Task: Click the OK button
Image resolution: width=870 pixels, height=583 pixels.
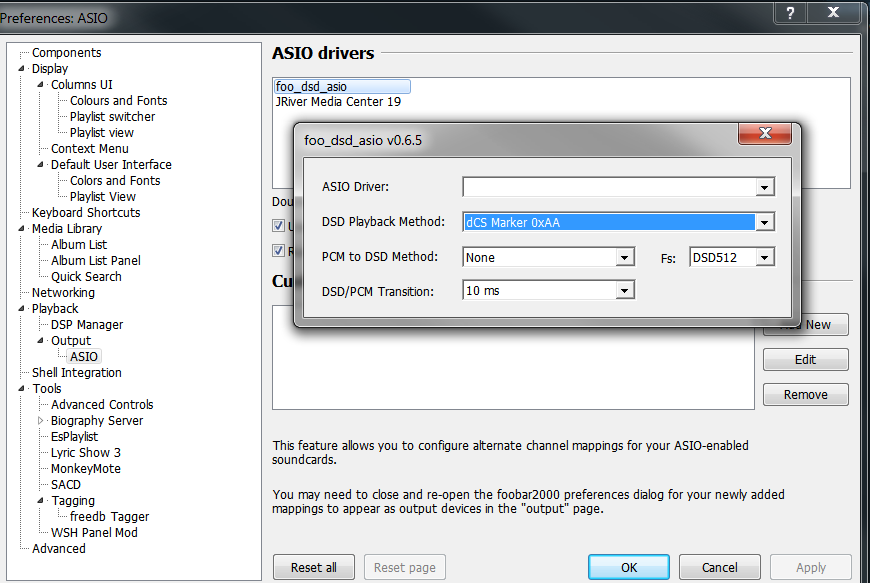Action: tap(629, 567)
